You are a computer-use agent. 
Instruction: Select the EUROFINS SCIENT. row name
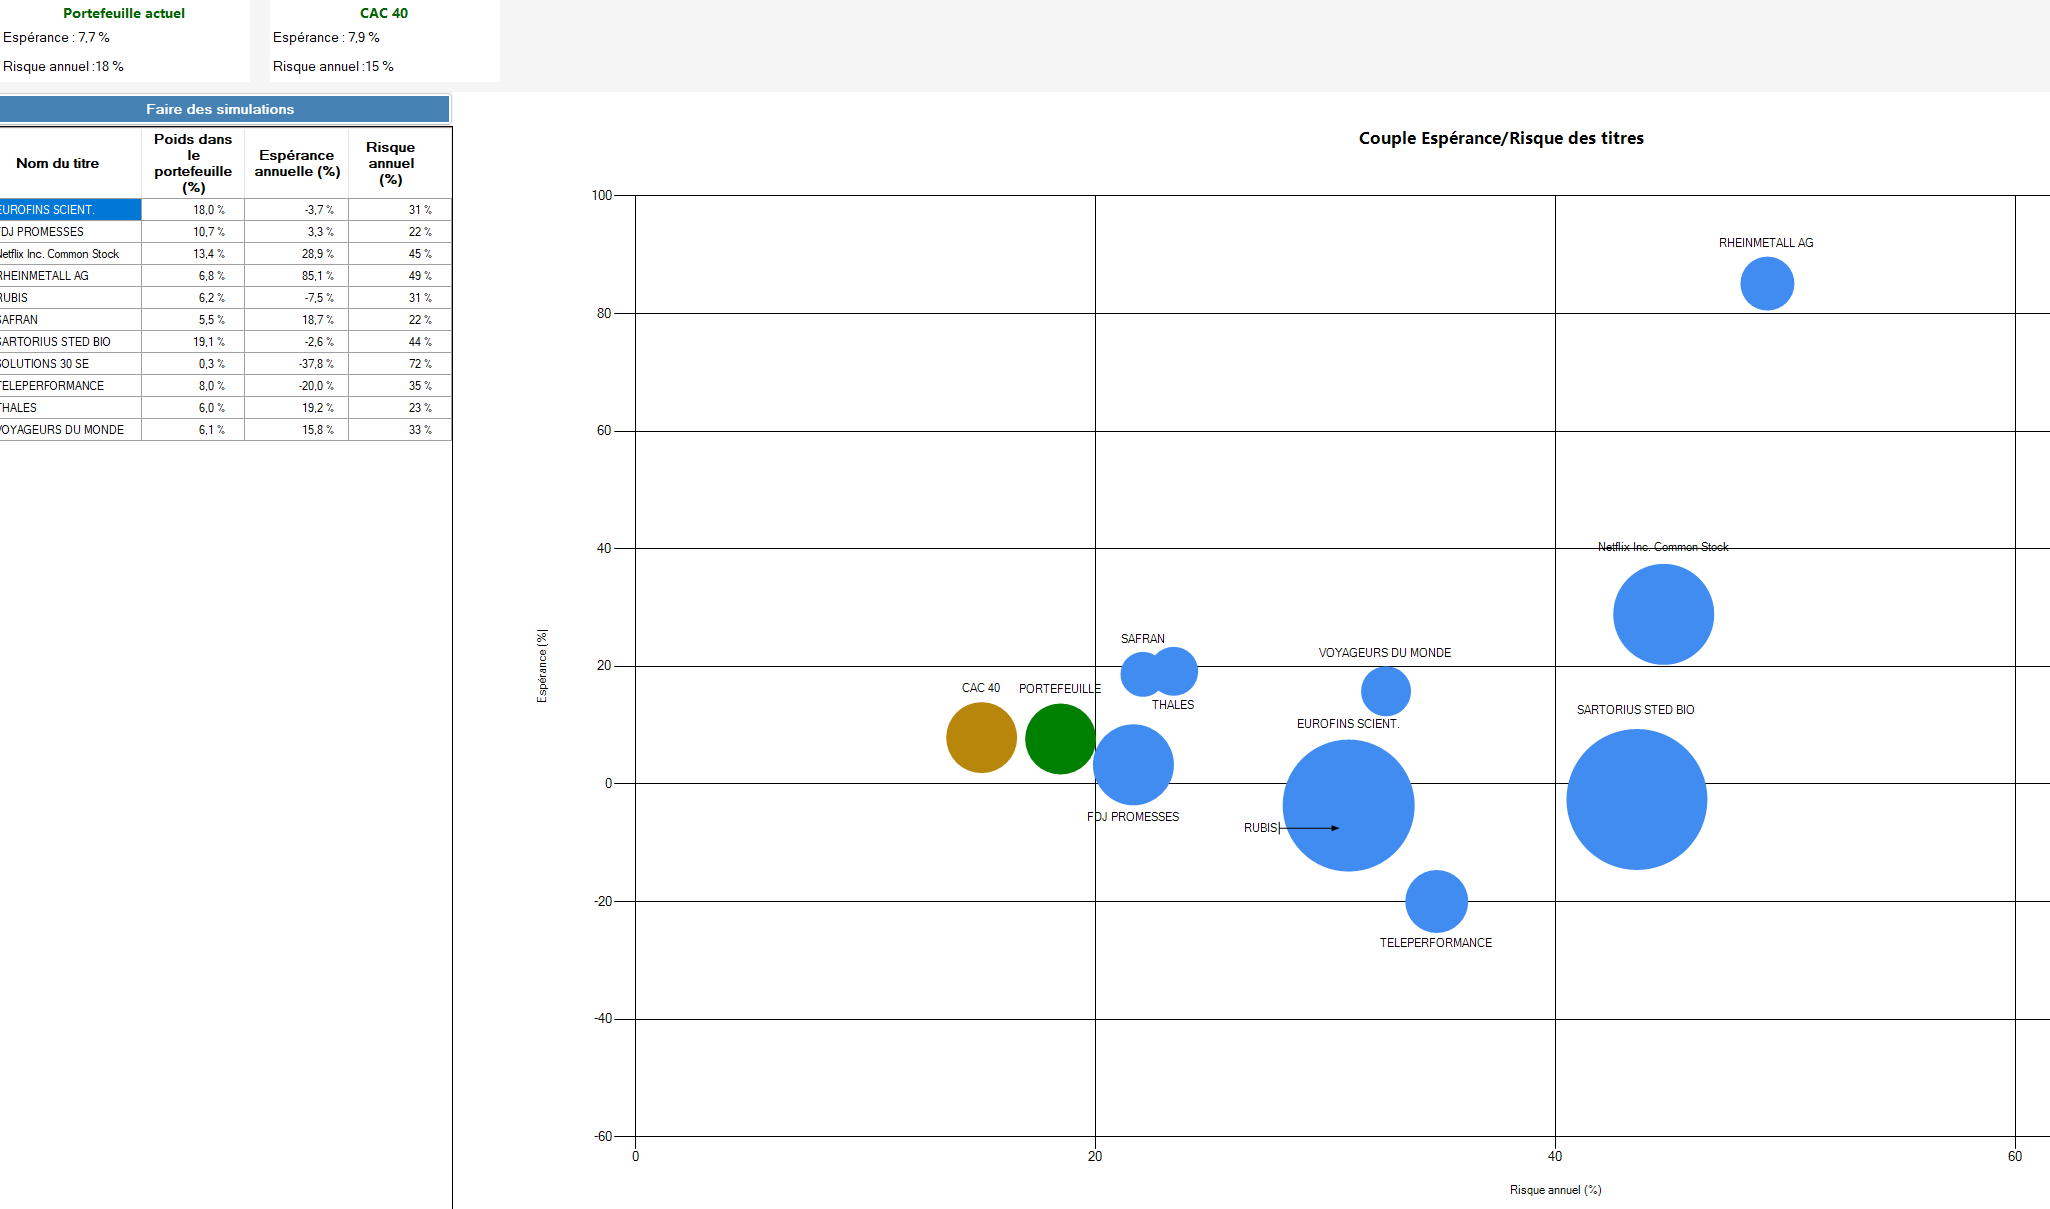tap(70, 210)
